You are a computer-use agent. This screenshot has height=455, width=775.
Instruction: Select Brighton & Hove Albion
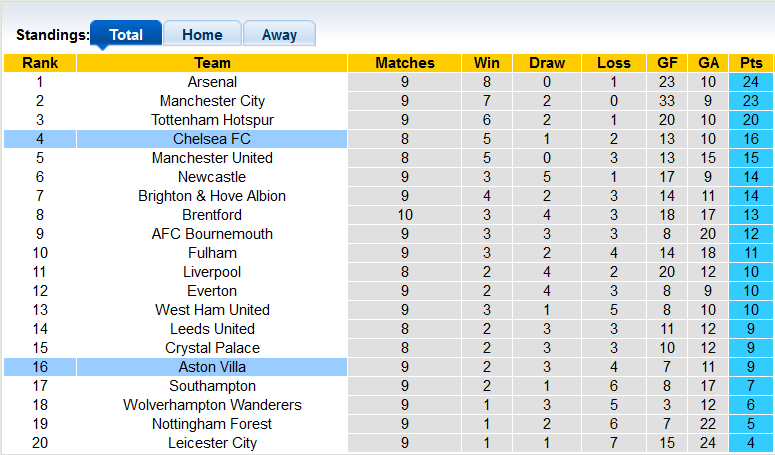[x=212, y=196]
